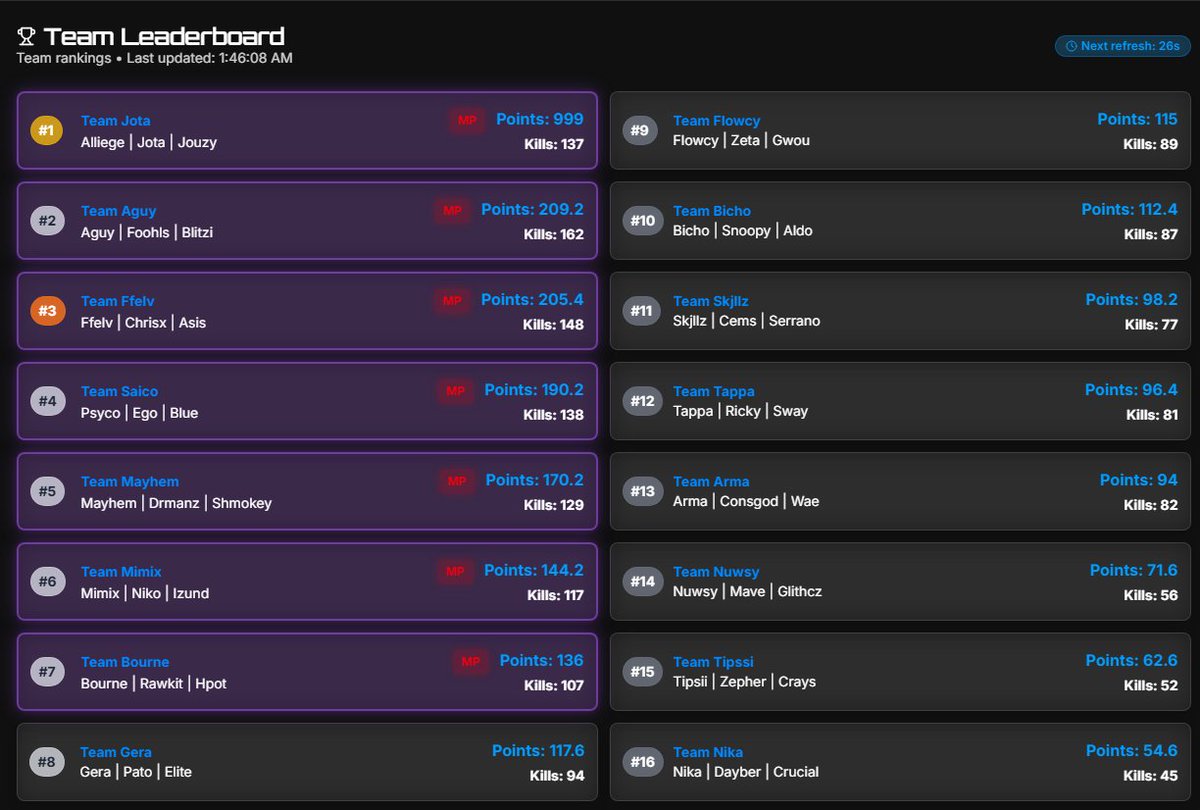This screenshot has width=1200, height=810.
Task: Open the Team Aguy link
Action: [119, 211]
